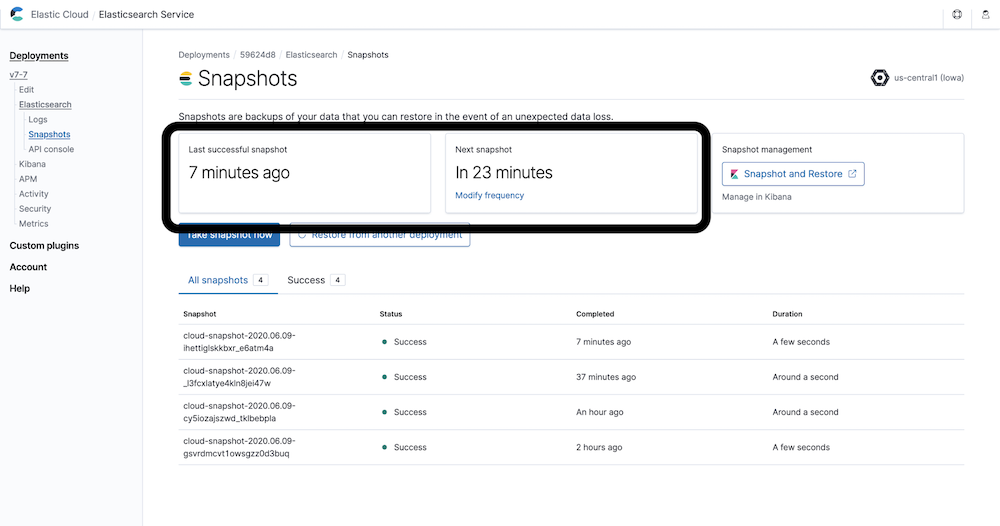Open Deployments in the sidebar
Image resolution: width=1000 pixels, height=526 pixels.
[x=39, y=55]
